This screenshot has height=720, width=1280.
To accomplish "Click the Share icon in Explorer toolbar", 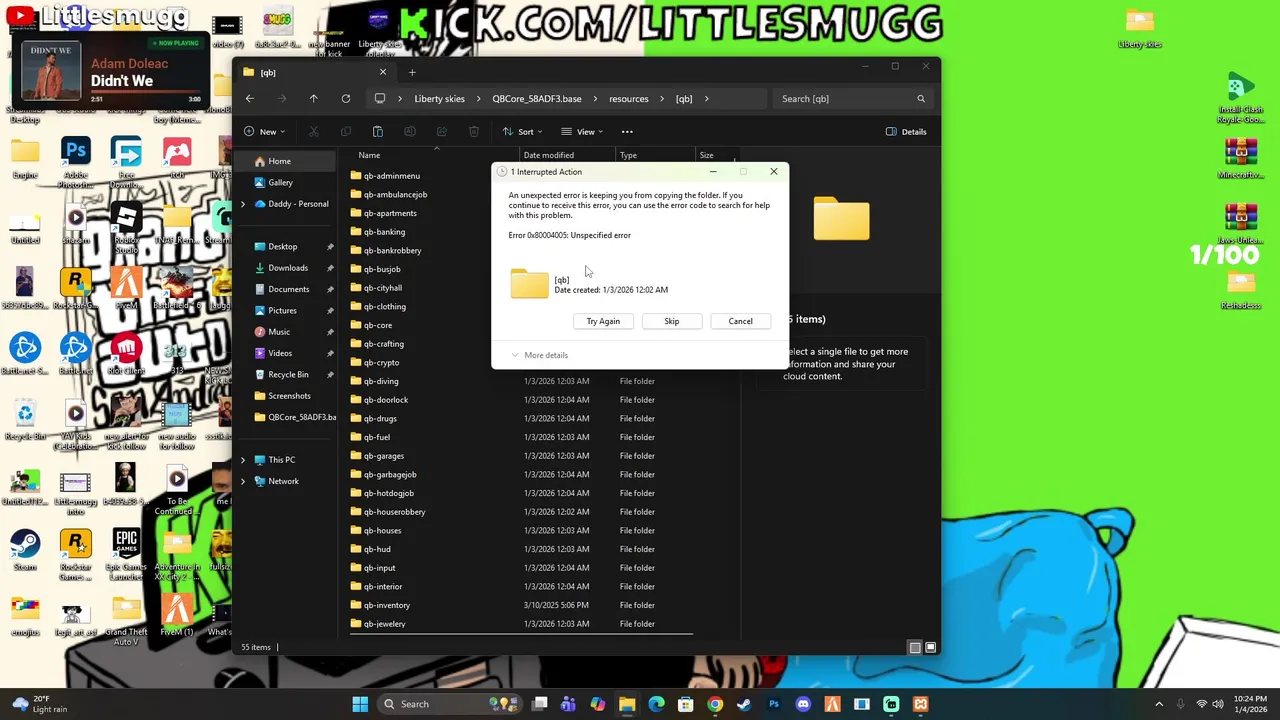I will (x=441, y=132).
